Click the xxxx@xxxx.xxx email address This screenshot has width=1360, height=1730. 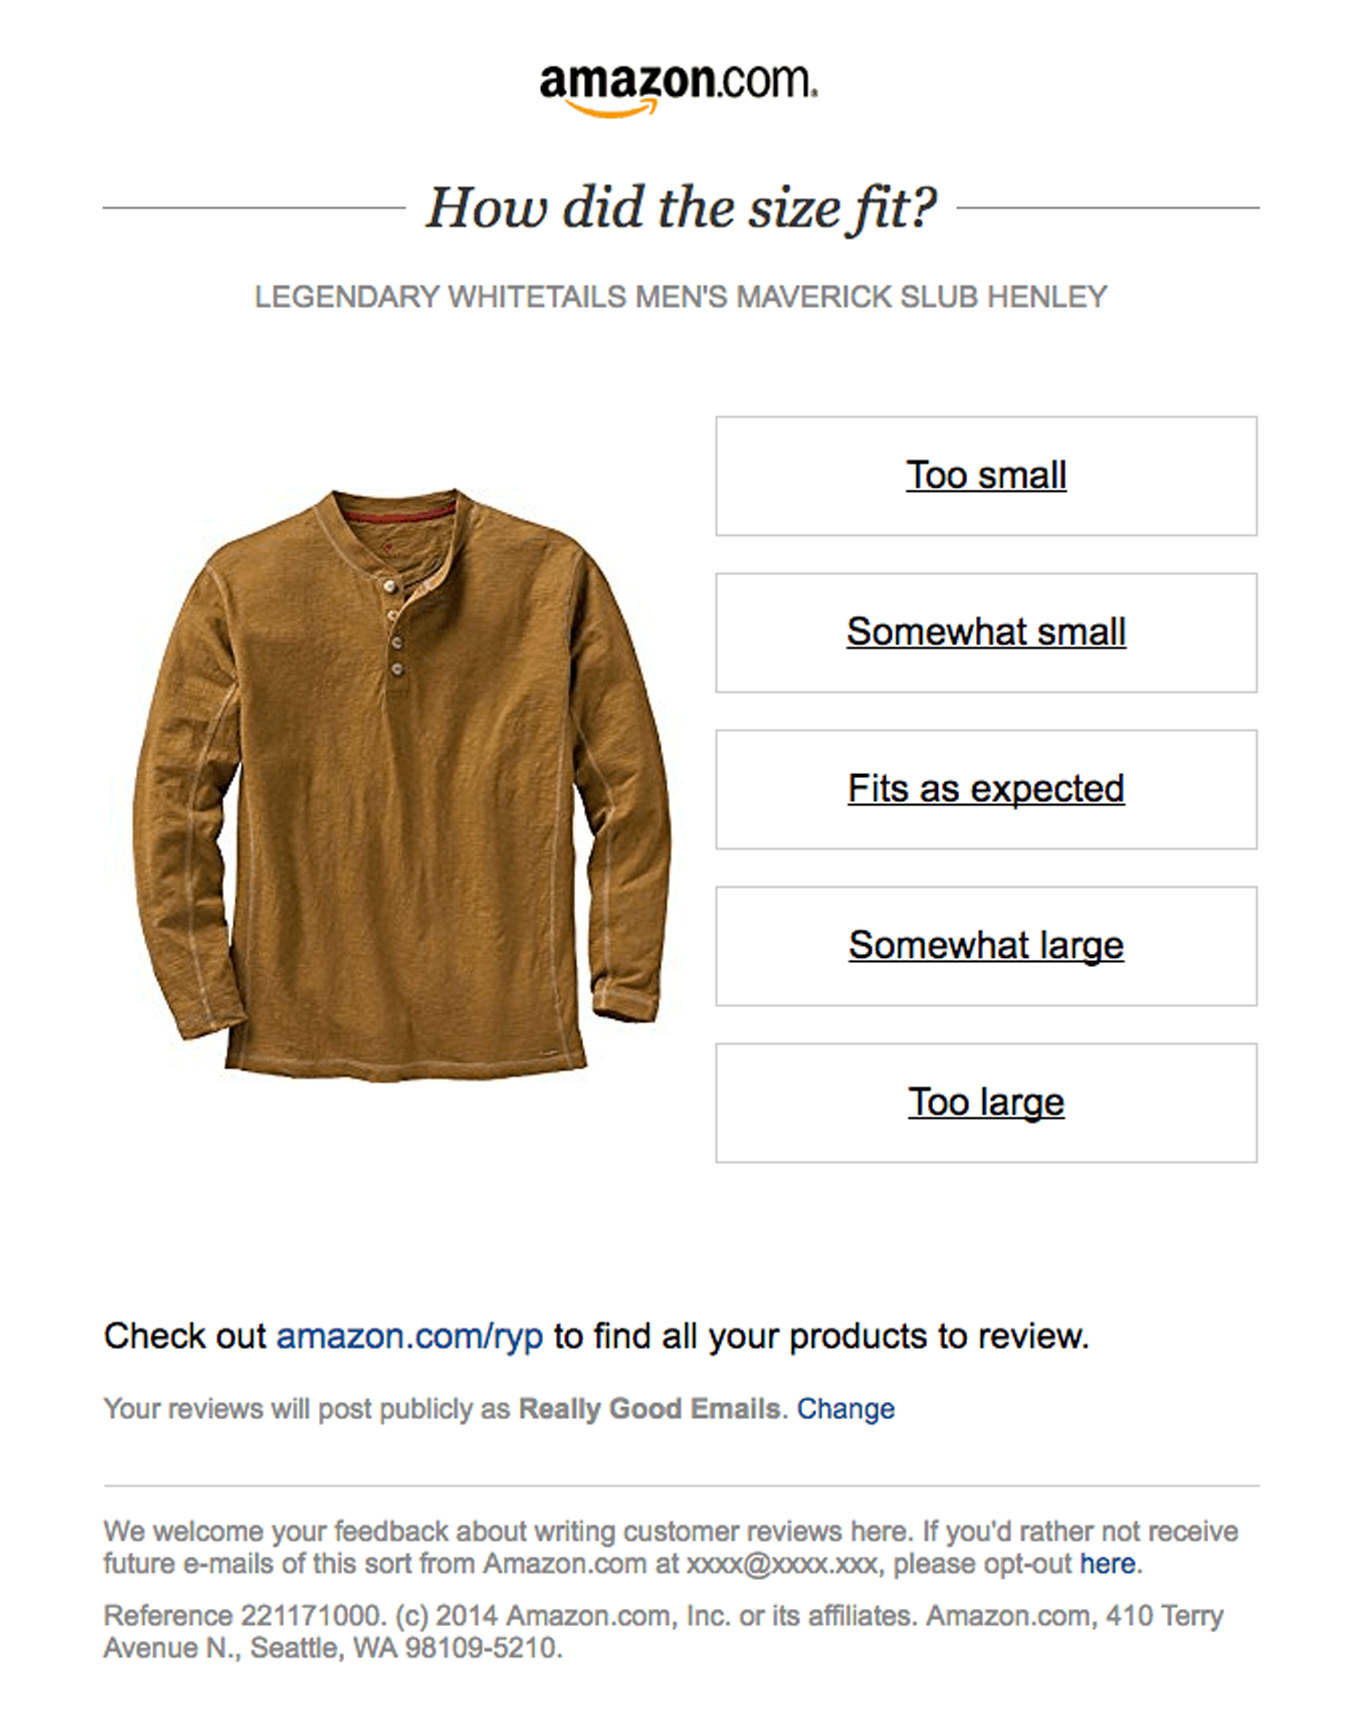point(782,1564)
